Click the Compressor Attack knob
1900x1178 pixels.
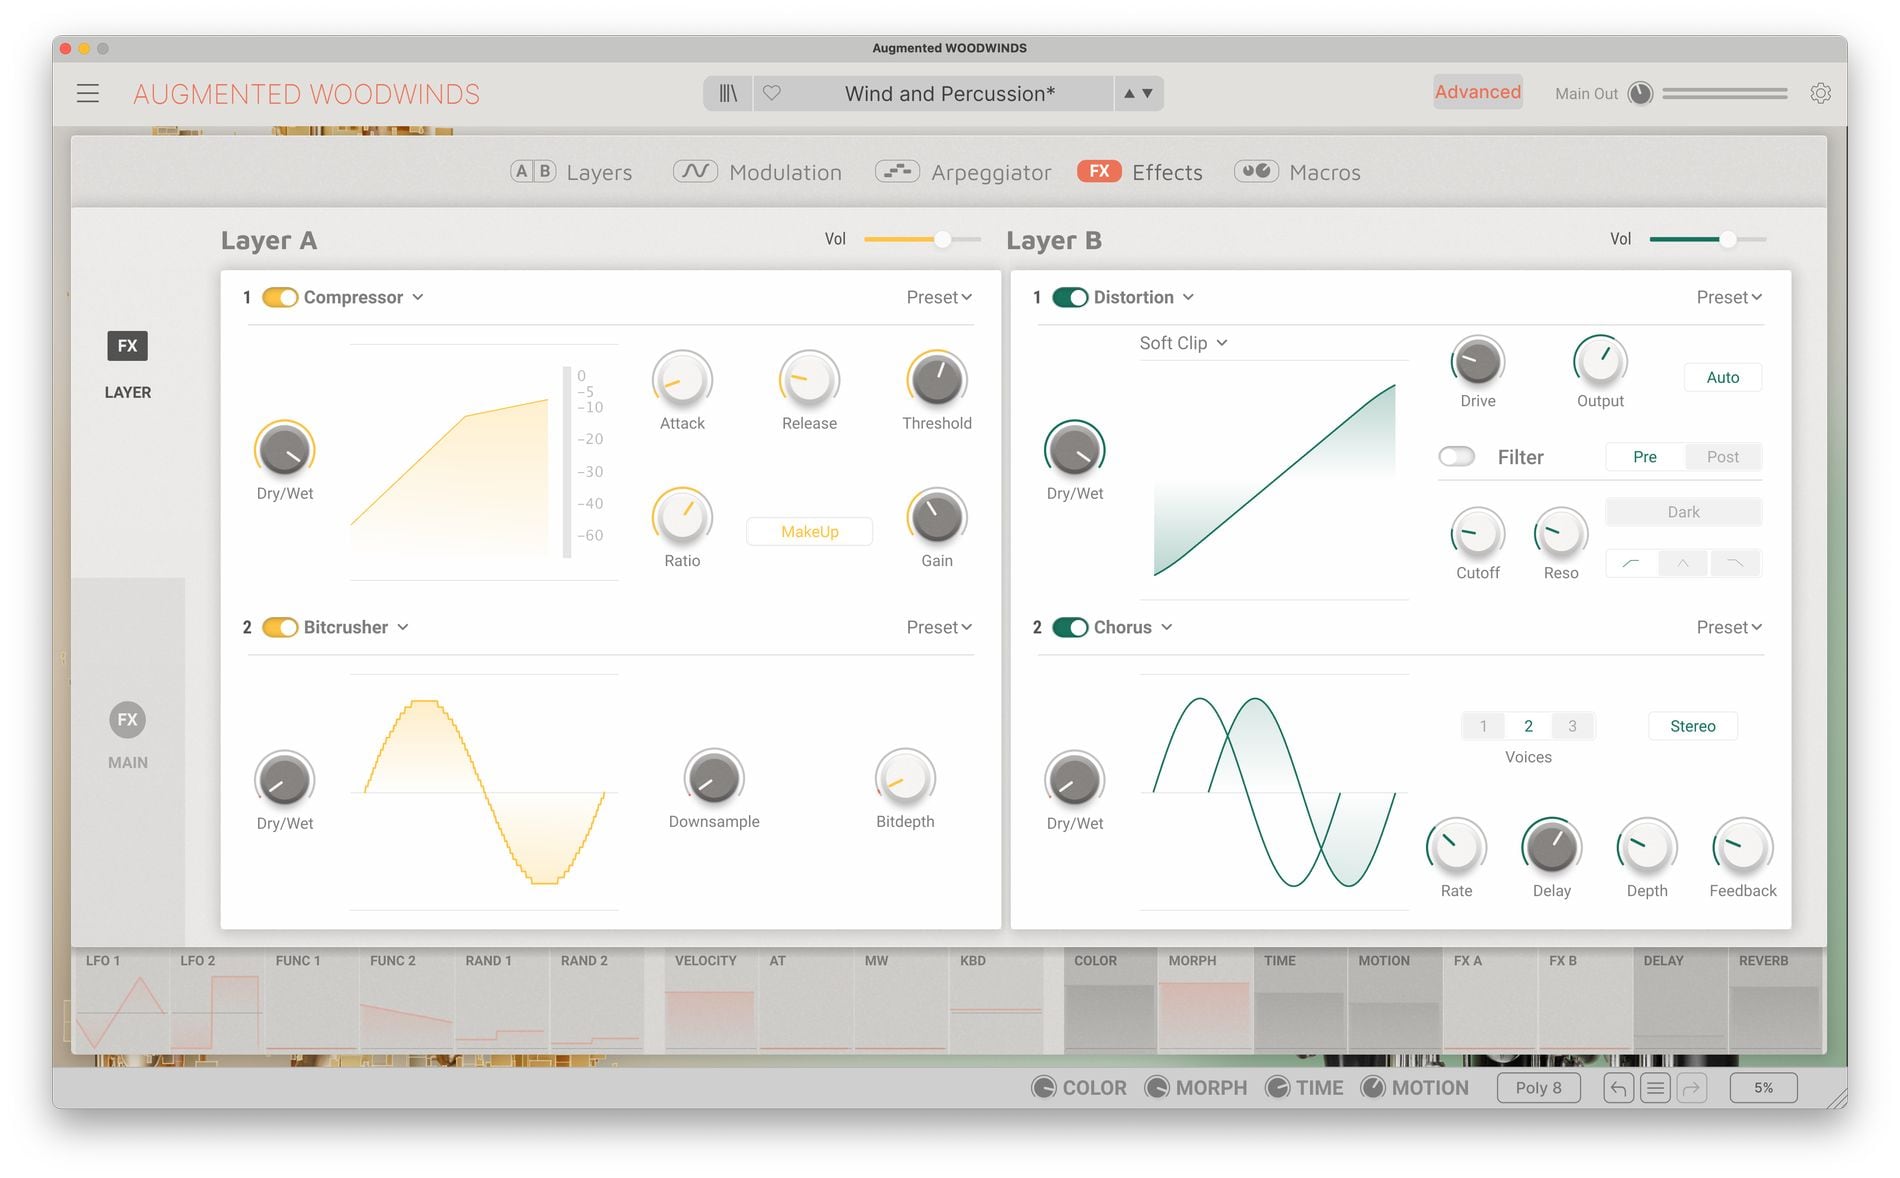[682, 381]
